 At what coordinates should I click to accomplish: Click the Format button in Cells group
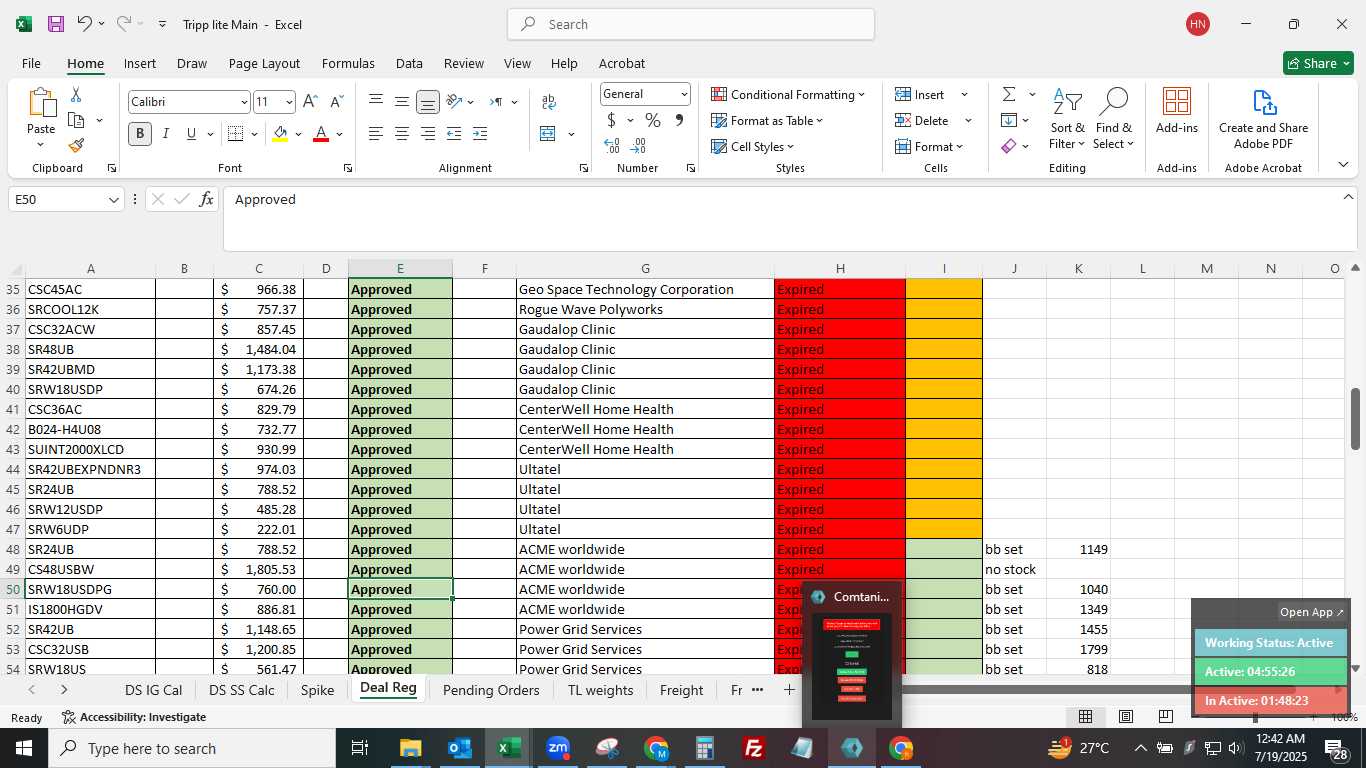tap(929, 146)
